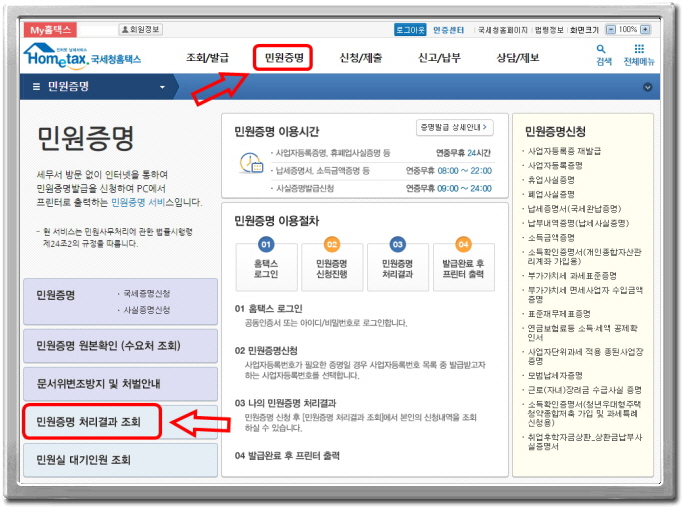682x507 pixels.
Task: Click the 03 나의 민원증명 처리결과 heading
Action: 285,403
